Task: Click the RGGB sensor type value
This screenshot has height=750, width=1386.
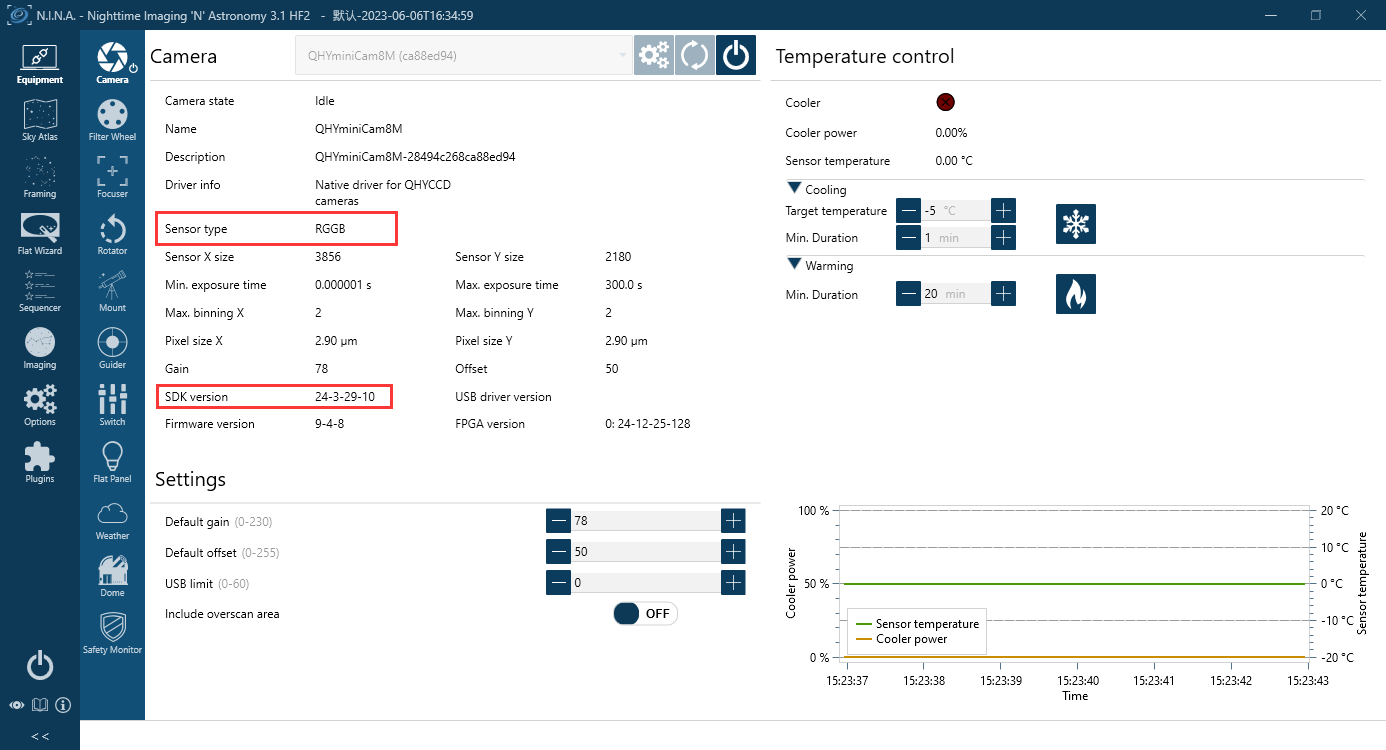Action: (x=330, y=229)
